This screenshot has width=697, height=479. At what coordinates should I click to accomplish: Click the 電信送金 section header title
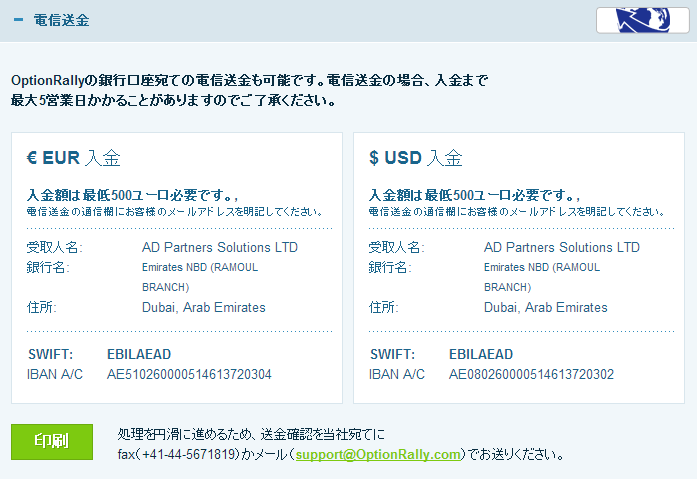[x=61, y=20]
